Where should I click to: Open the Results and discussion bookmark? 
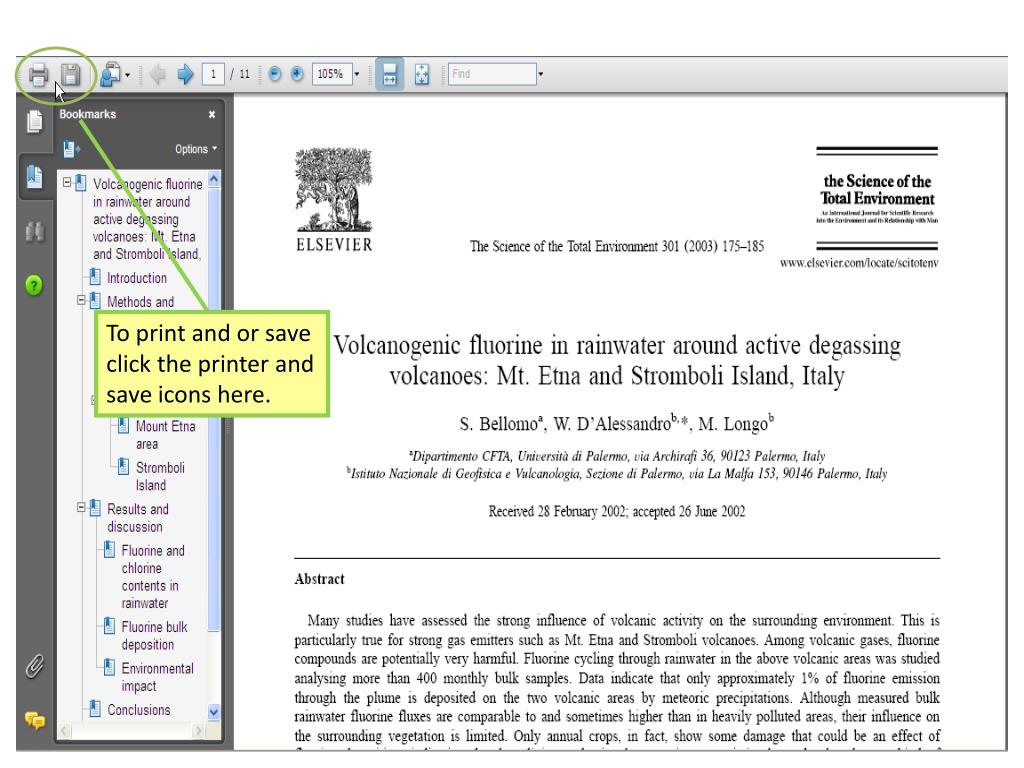[x=138, y=517]
